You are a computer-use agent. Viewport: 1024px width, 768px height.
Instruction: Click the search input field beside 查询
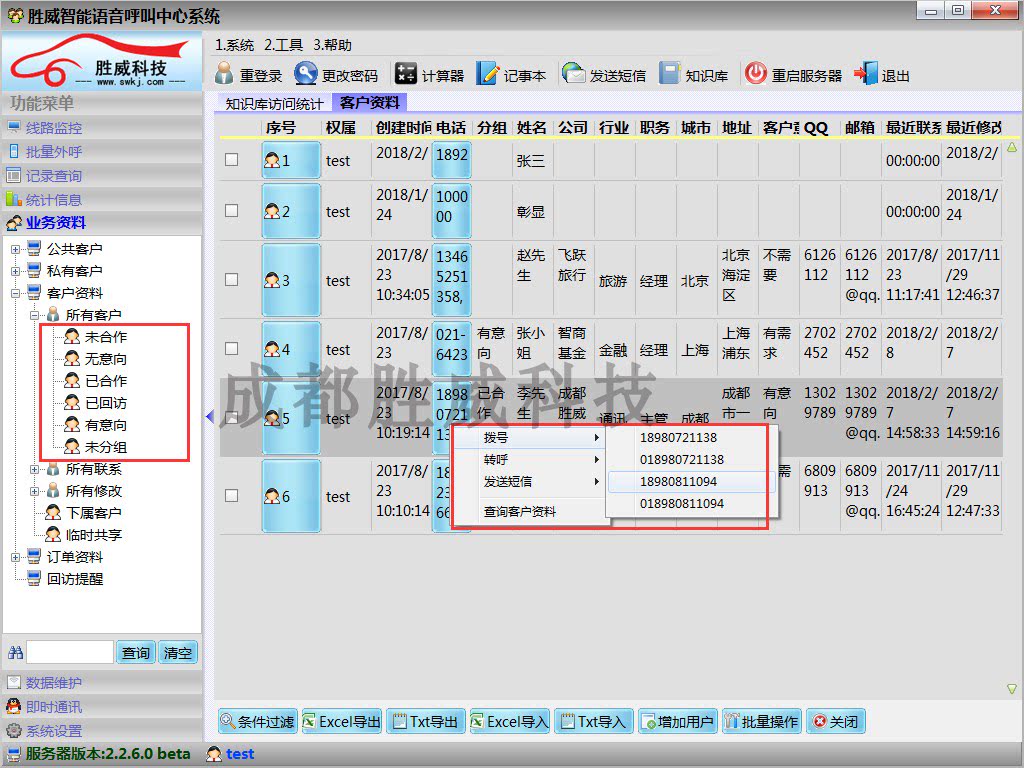click(69, 653)
